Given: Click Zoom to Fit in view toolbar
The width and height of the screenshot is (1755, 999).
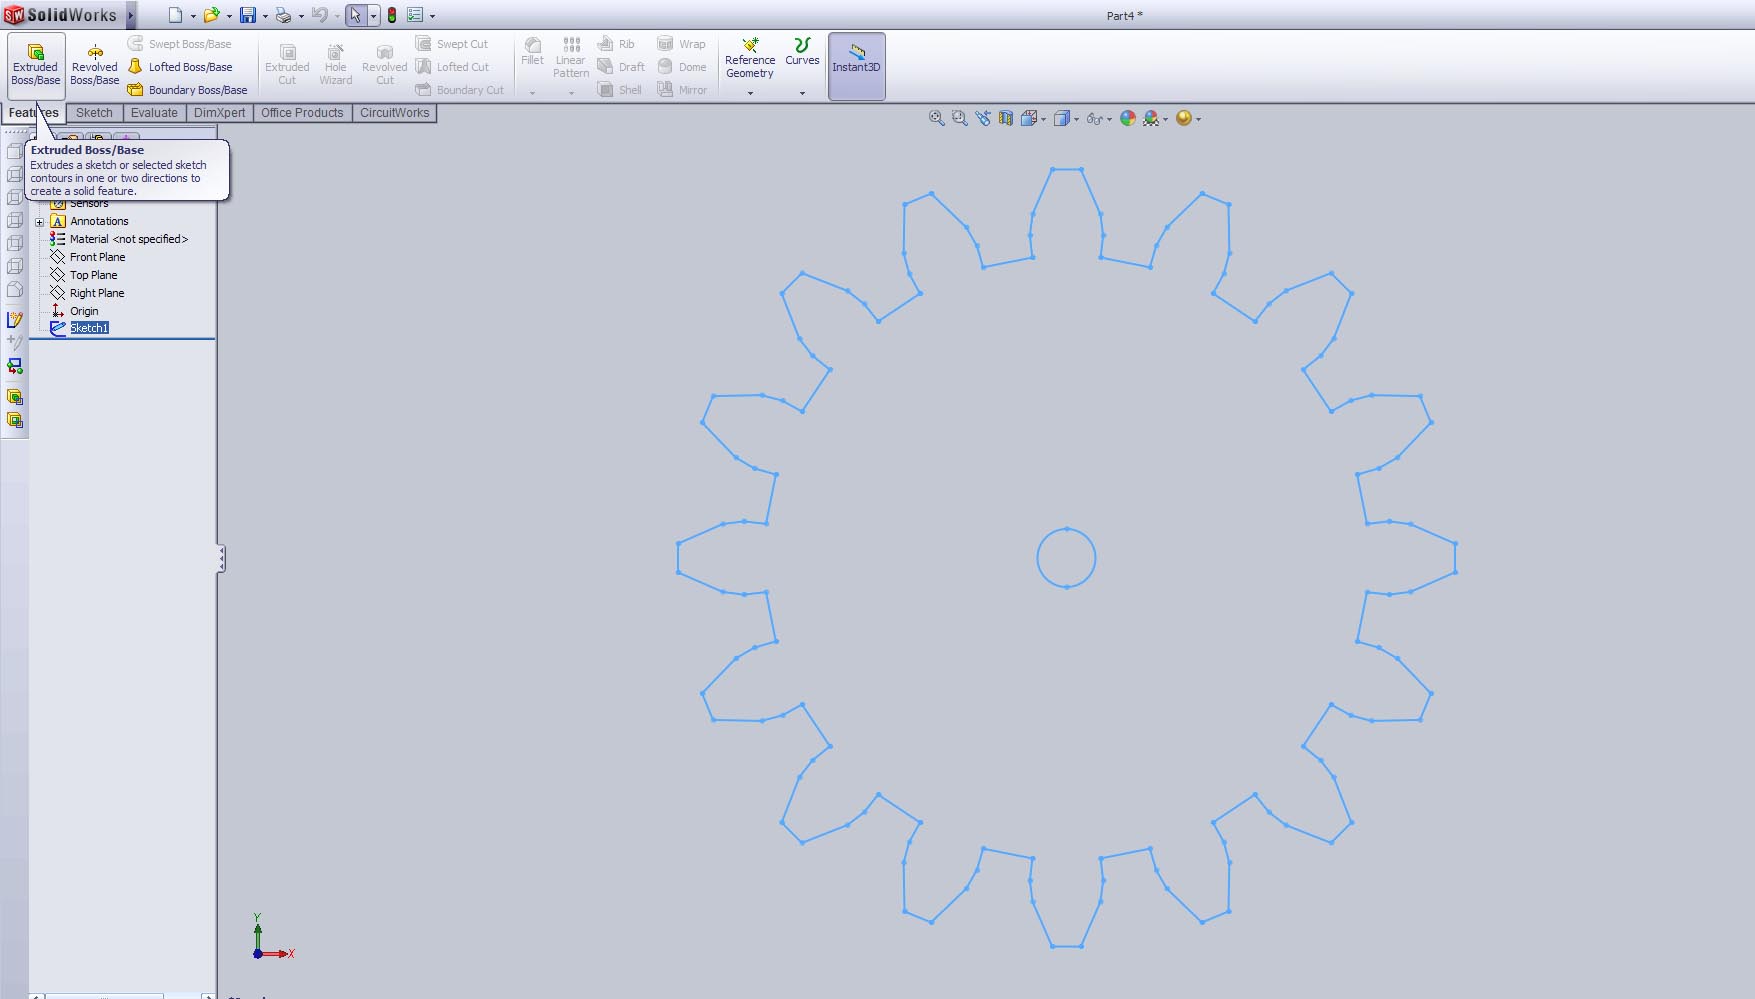Looking at the screenshot, I should [936, 118].
